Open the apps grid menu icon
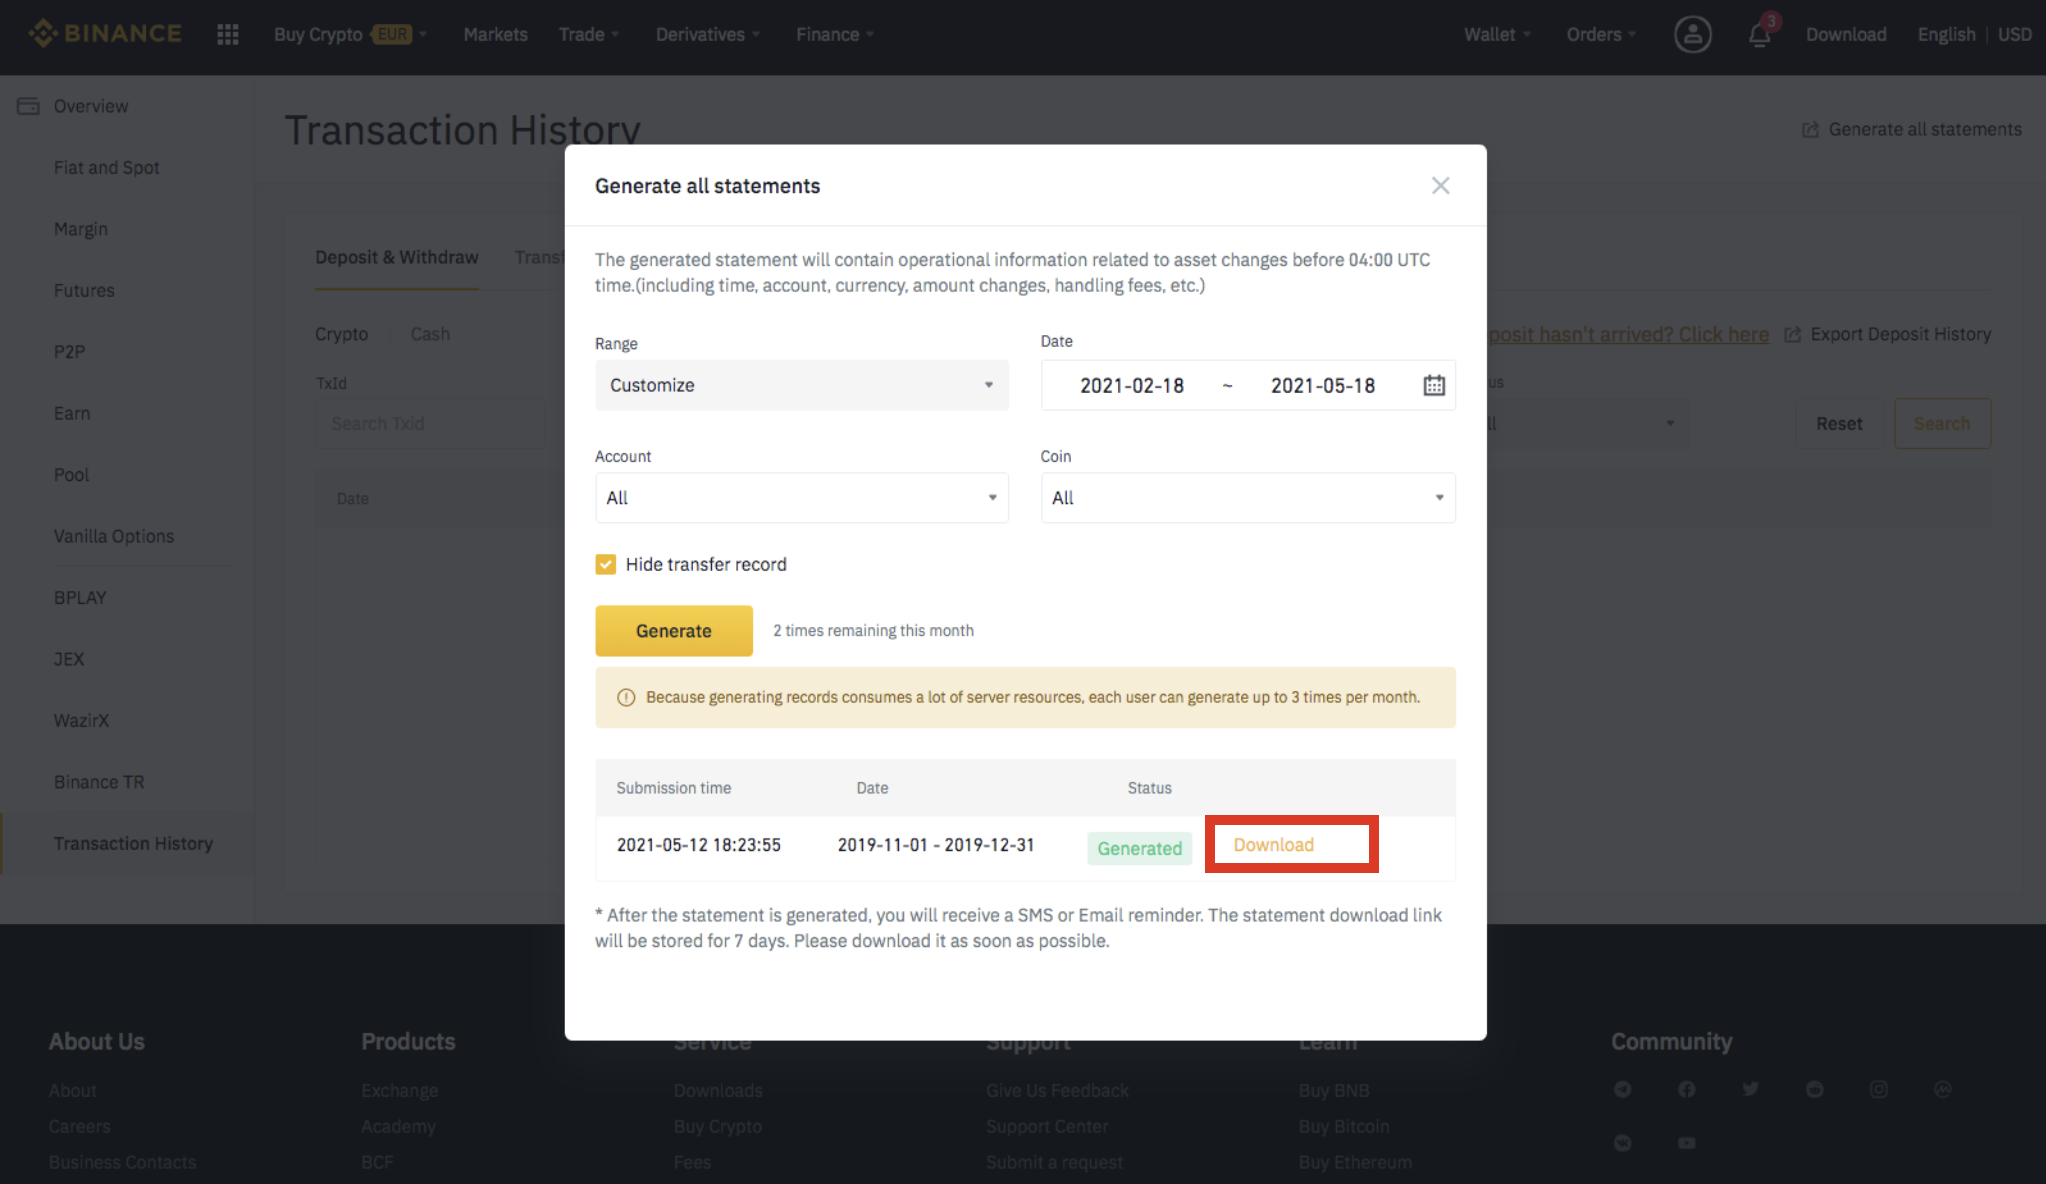 coord(228,34)
